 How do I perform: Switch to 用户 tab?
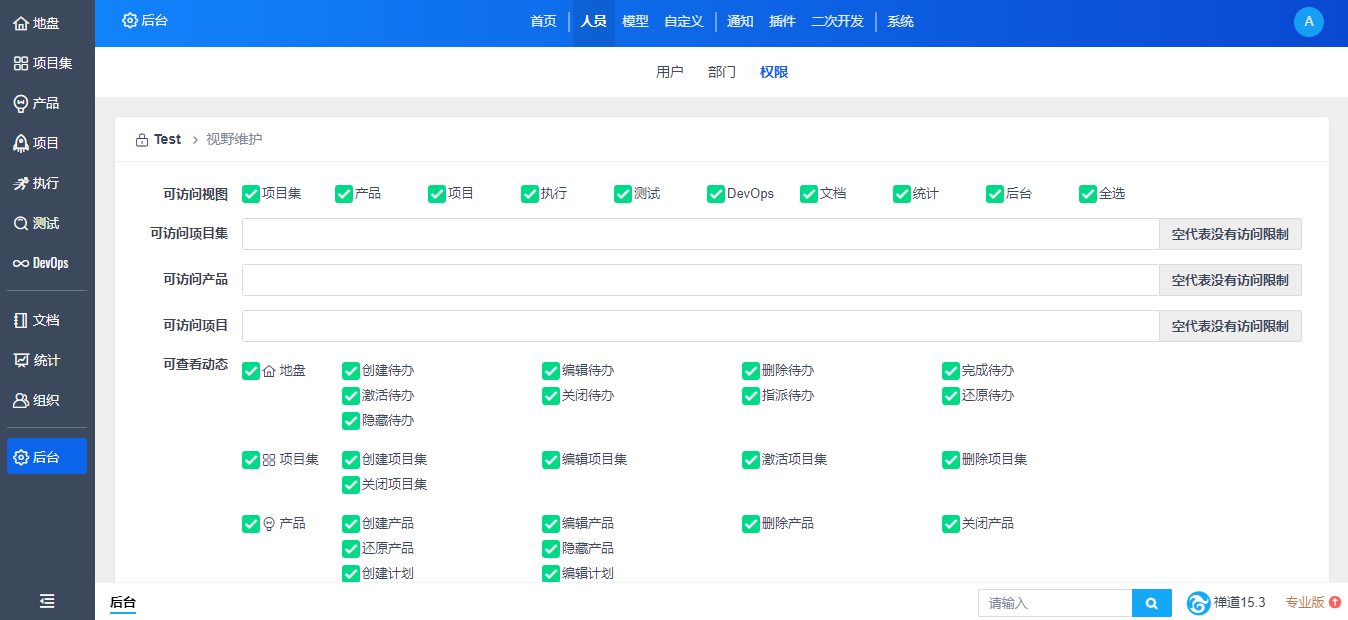tap(669, 72)
